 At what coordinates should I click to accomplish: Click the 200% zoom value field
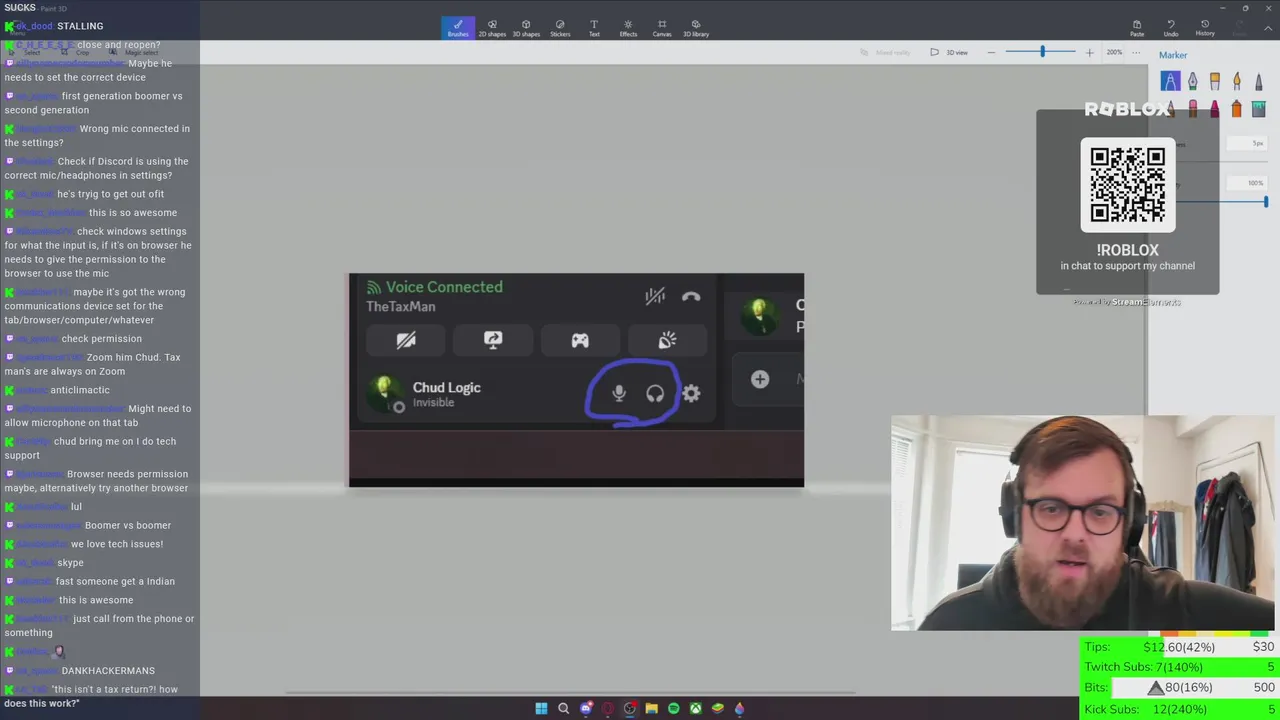click(1114, 52)
